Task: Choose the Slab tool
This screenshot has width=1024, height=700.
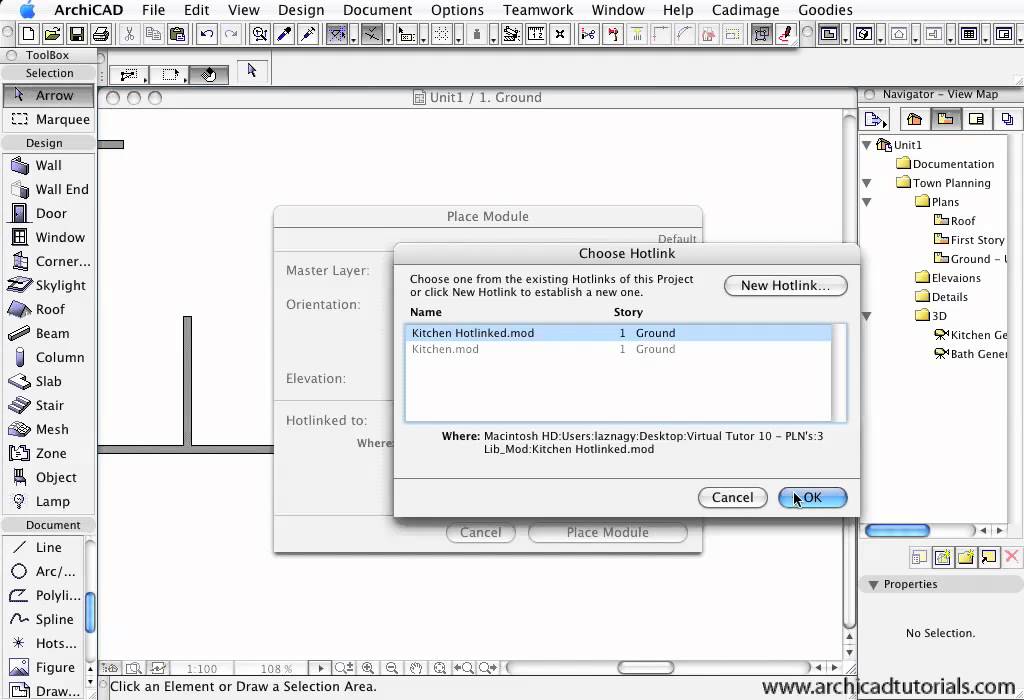Action: 48,381
